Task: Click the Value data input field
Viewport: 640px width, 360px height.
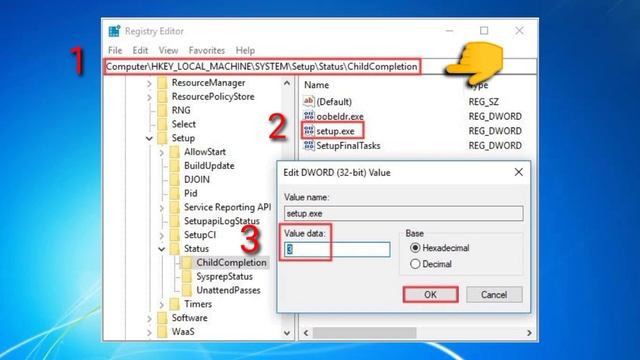Action: [337, 249]
